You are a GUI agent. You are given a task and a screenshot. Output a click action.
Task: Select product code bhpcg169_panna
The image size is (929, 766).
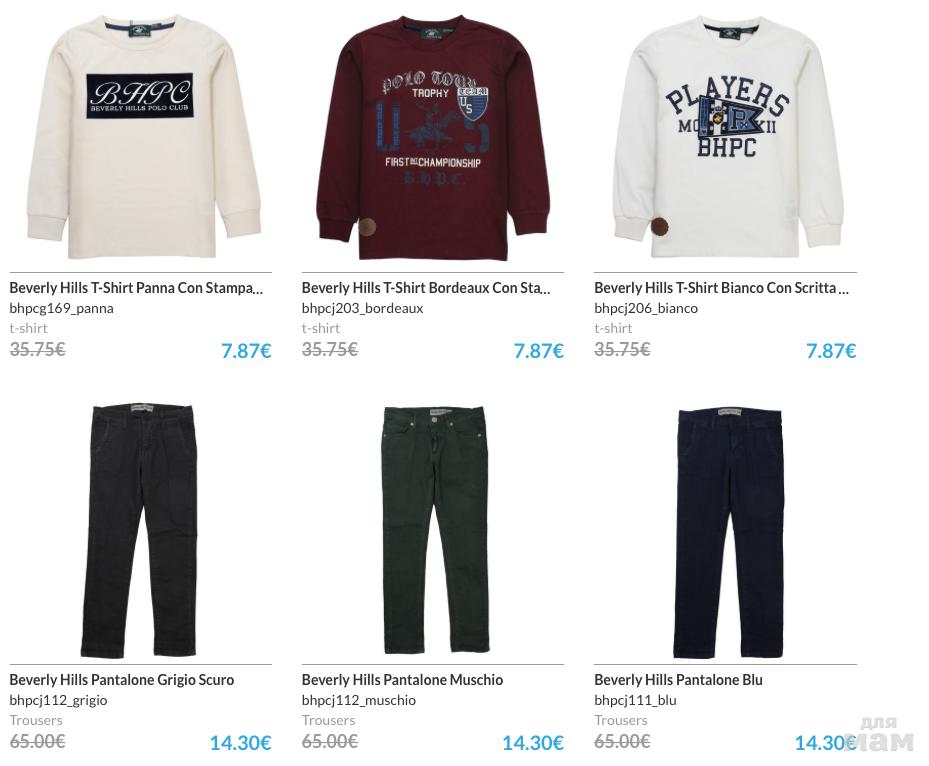coord(62,308)
